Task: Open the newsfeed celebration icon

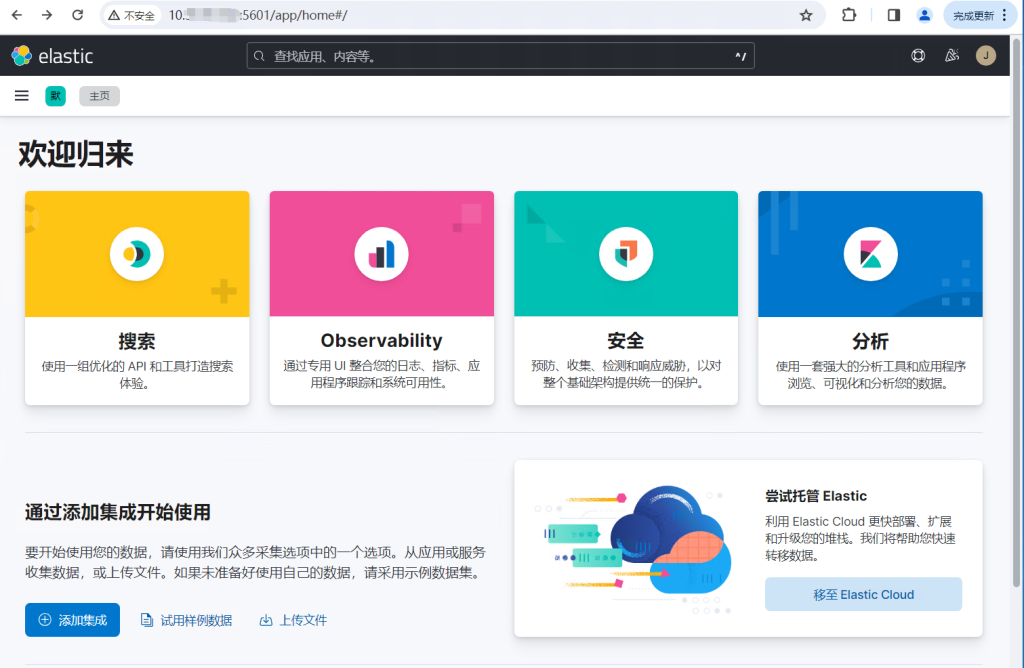Action: (x=952, y=56)
